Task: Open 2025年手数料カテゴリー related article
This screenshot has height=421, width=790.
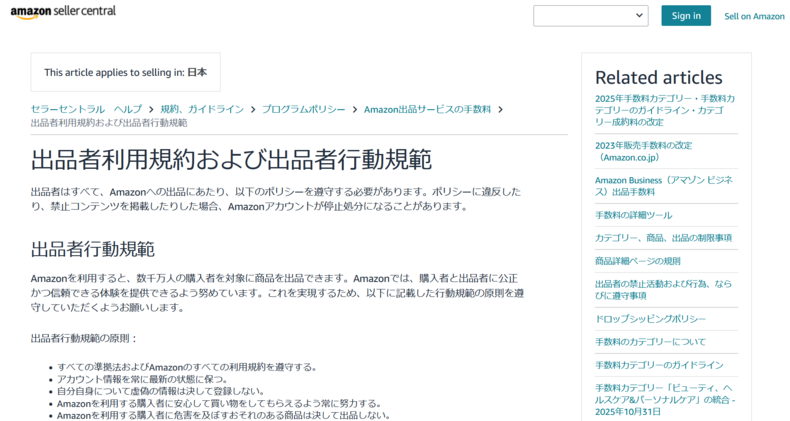Action: (x=665, y=110)
